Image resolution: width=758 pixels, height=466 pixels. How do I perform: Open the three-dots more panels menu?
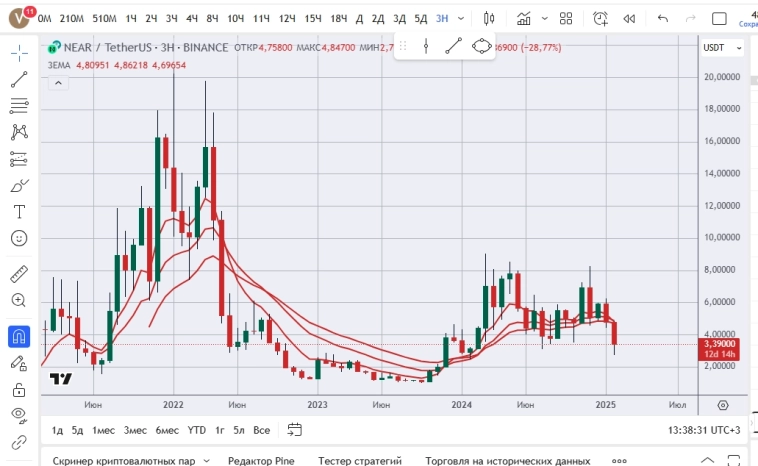click(x=619, y=461)
